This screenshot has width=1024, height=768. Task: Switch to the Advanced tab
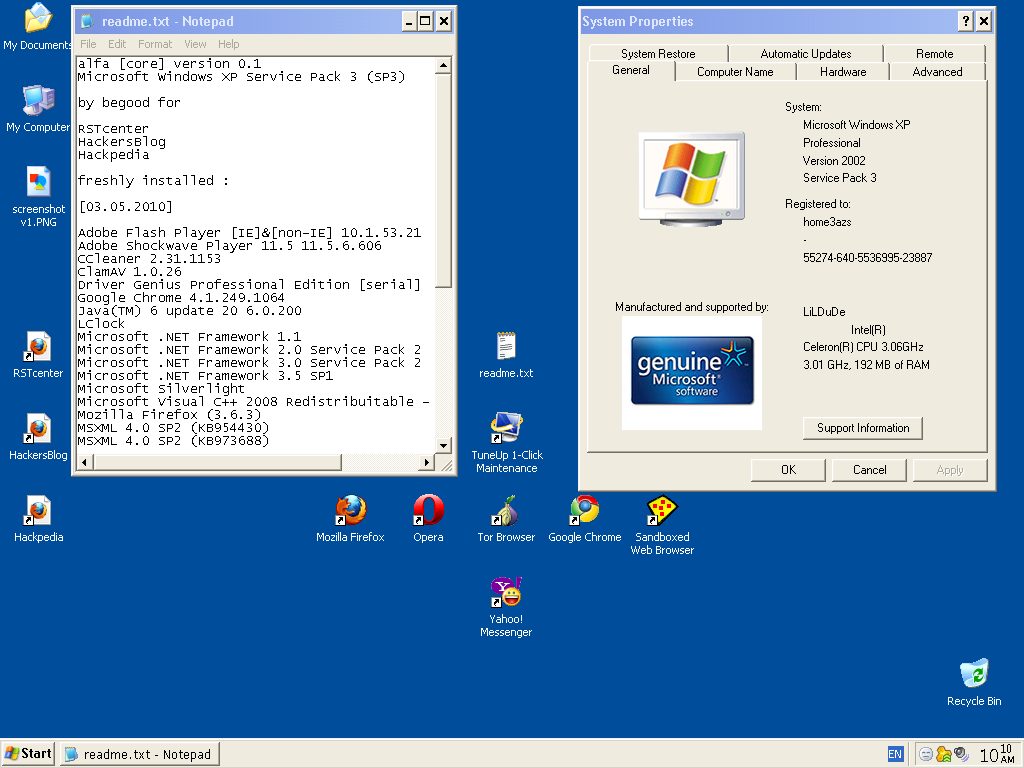(x=937, y=72)
